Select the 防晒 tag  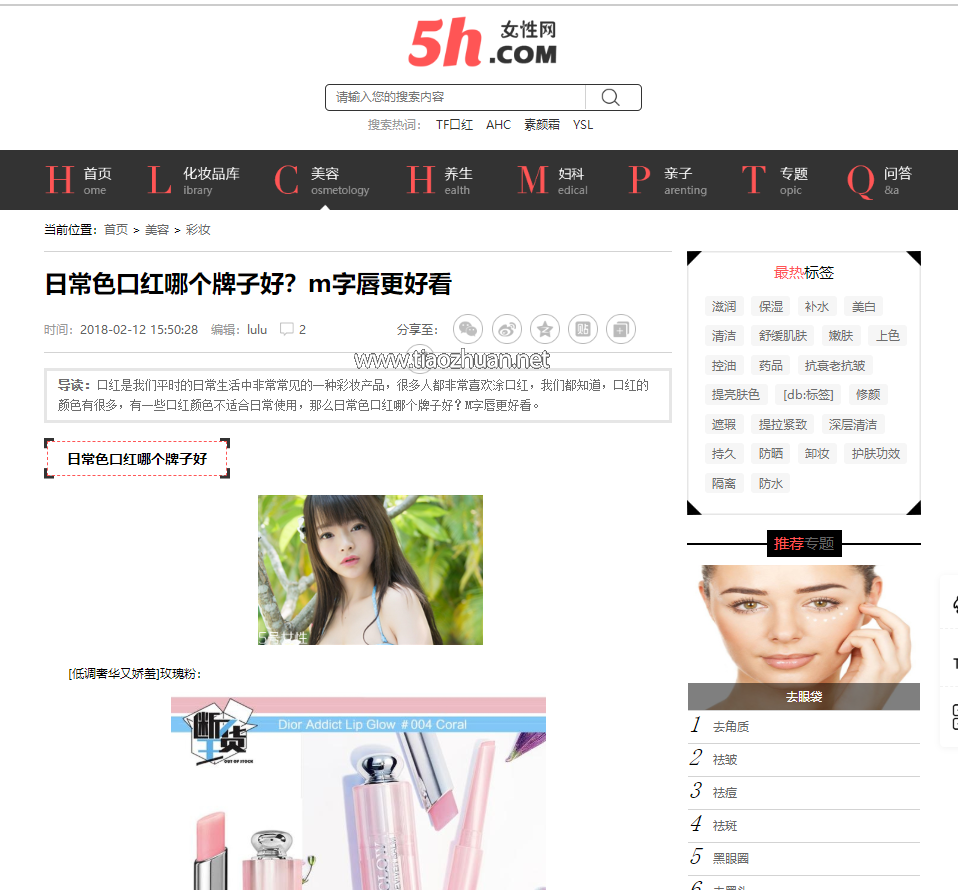tap(771, 454)
